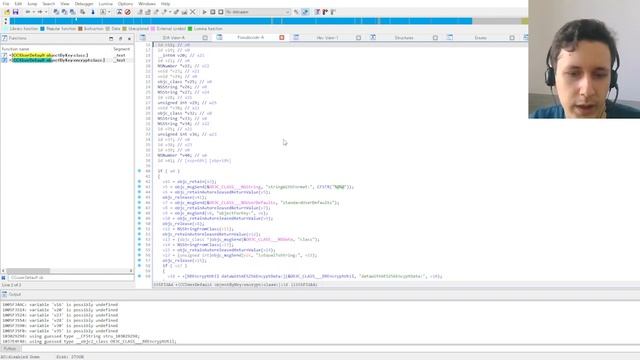The image size is (640, 360).
Task: Click the save database floppy icon
Action: (16, 12)
